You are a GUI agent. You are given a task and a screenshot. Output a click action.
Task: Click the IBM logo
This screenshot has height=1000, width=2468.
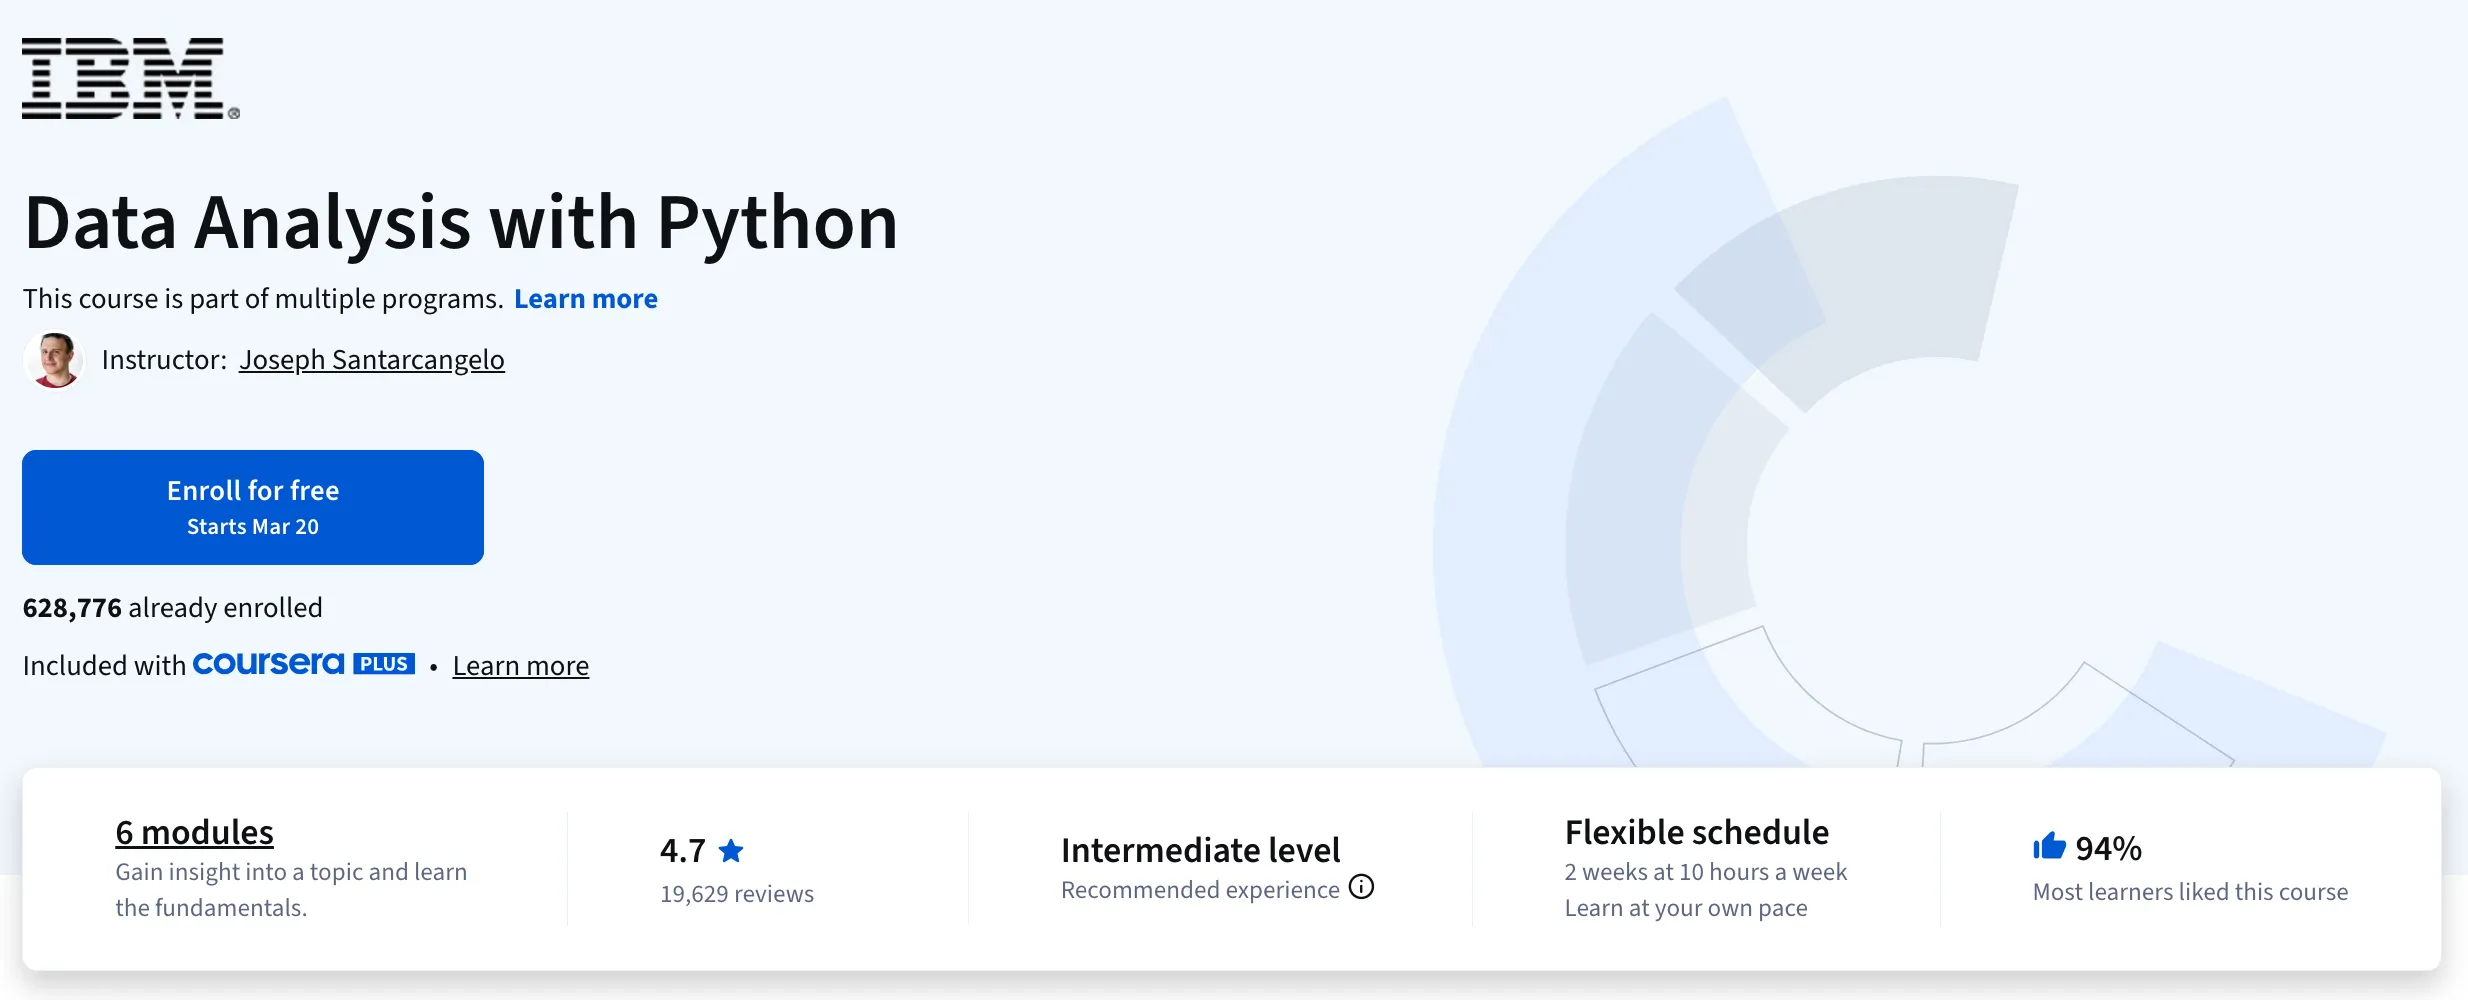click(125, 78)
